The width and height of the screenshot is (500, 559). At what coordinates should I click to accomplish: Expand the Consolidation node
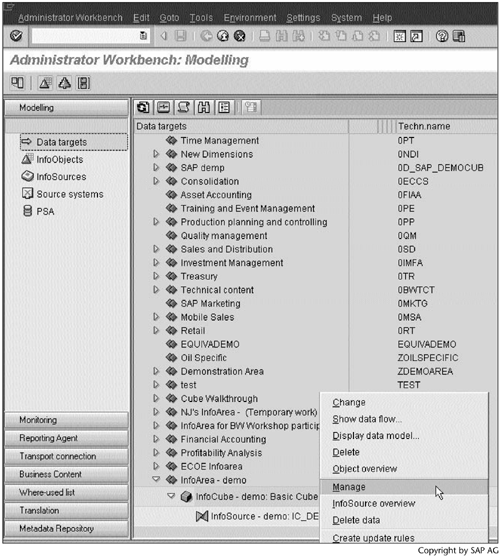click(156, 181)
